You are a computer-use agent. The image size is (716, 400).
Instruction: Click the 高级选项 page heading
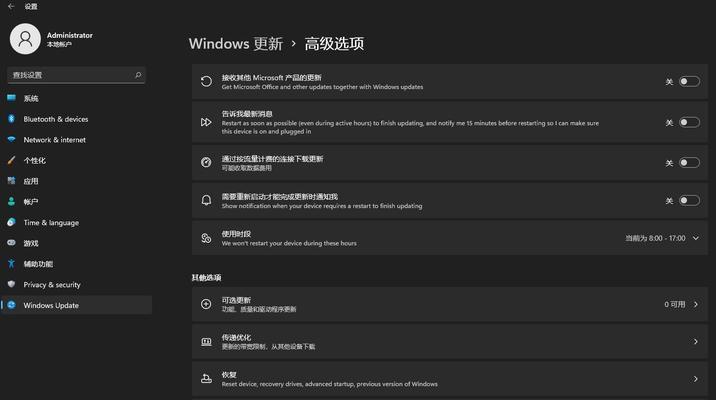[x=334, y=44]
